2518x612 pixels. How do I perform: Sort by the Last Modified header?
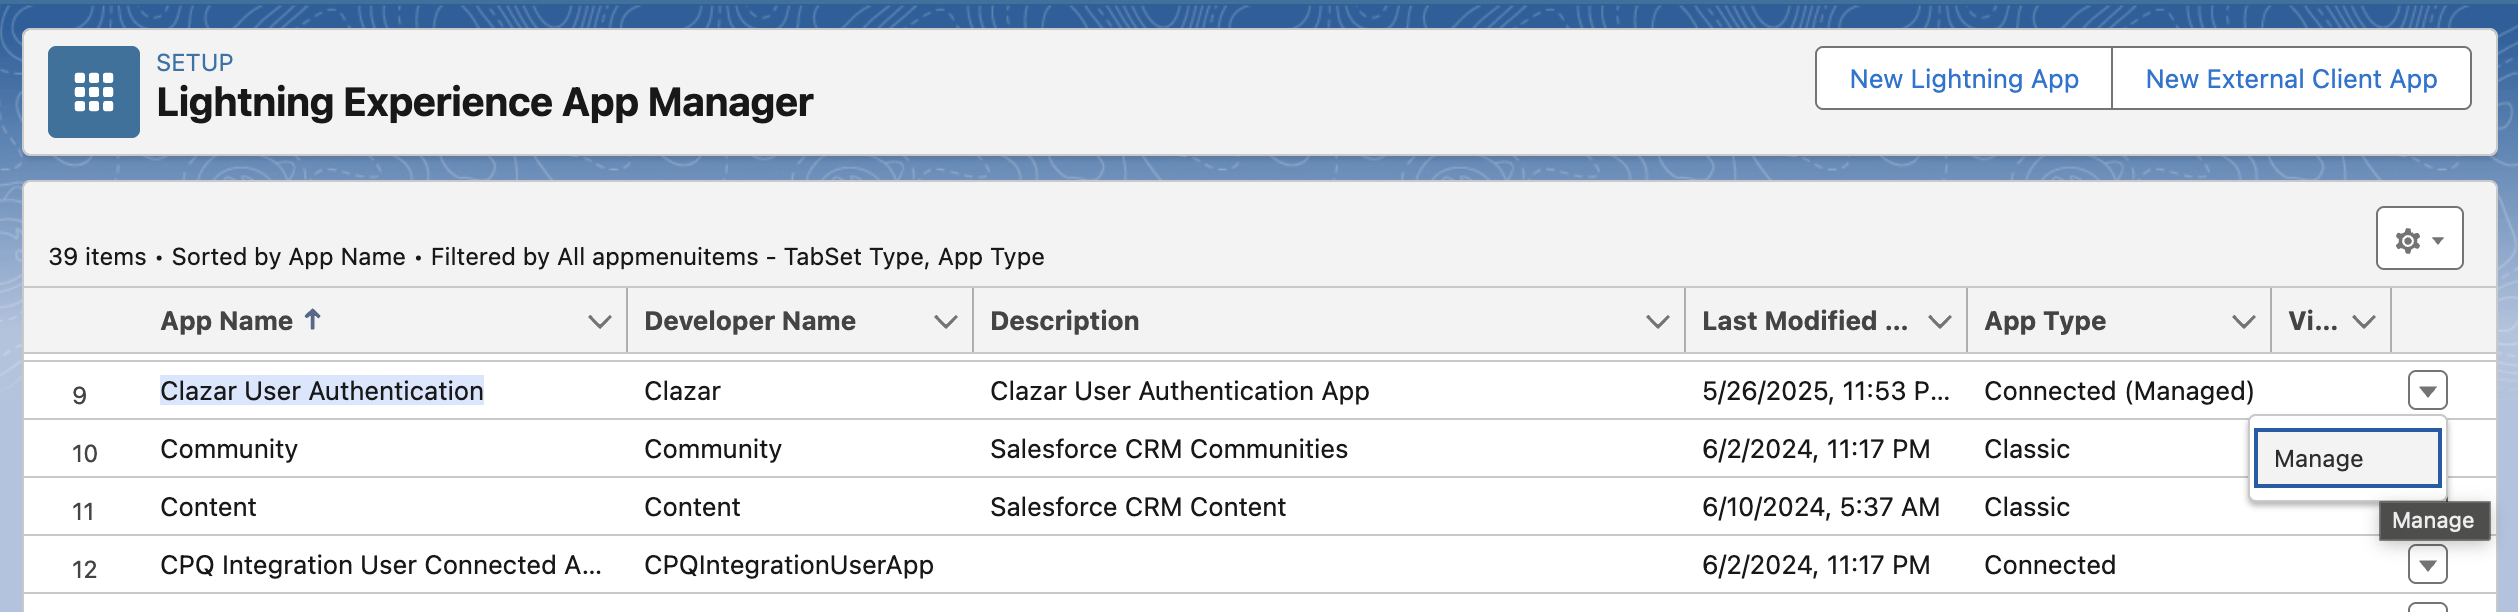(1805, 321)
